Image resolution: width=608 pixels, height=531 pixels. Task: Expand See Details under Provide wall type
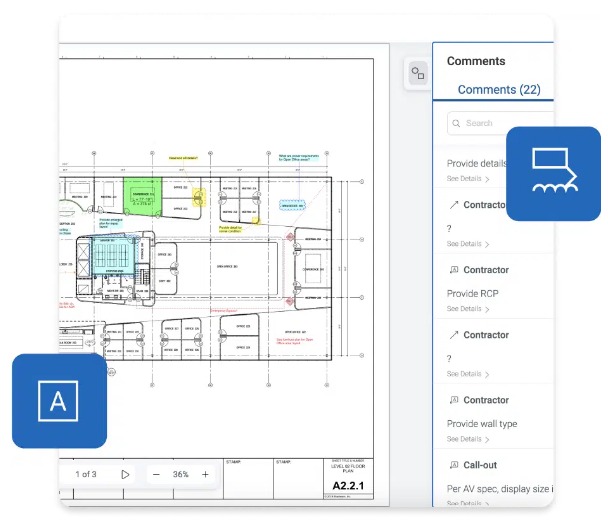click(467, 439)
